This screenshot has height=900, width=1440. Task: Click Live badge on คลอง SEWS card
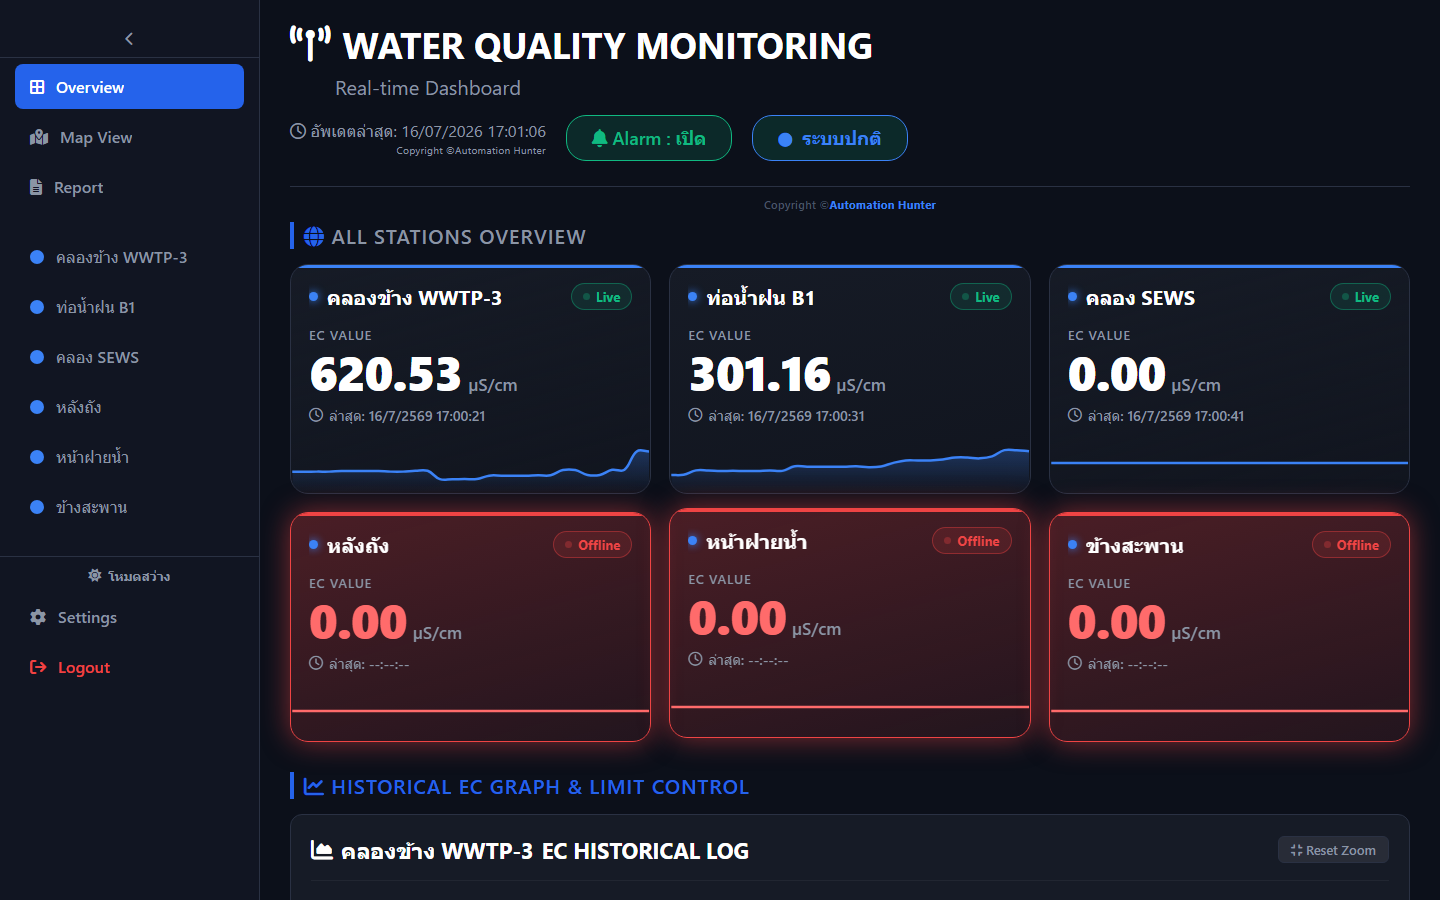(1360, 297)
